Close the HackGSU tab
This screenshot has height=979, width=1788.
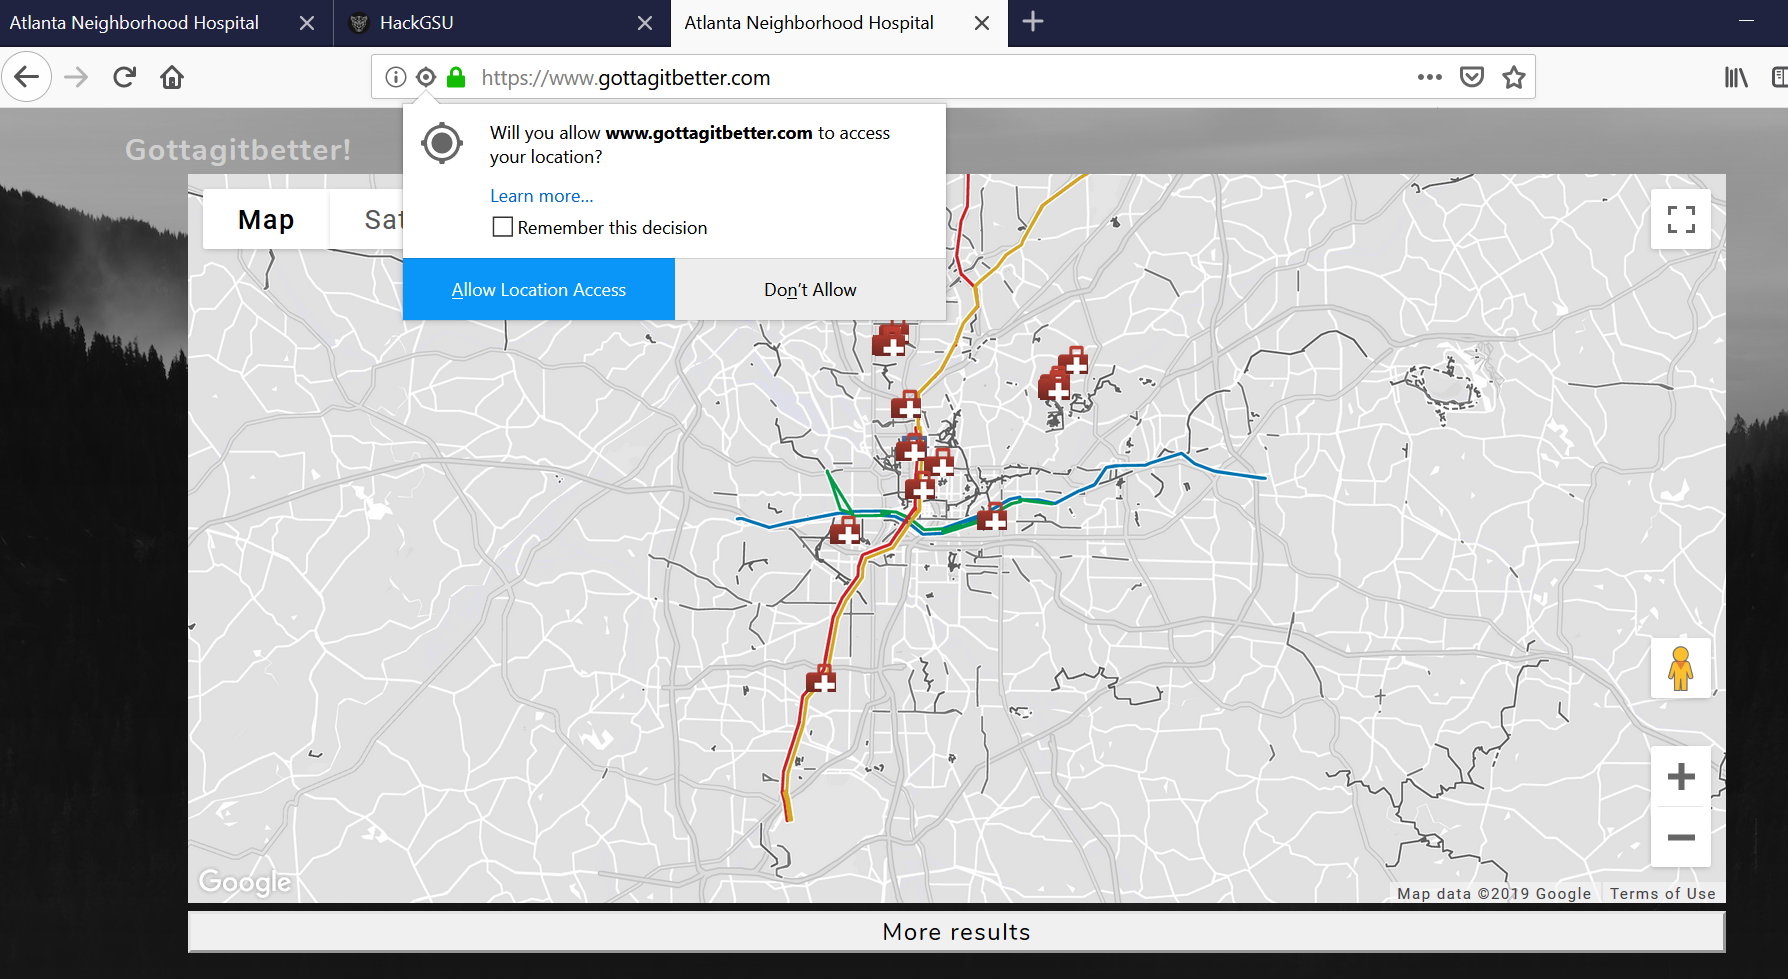(645, 23)
